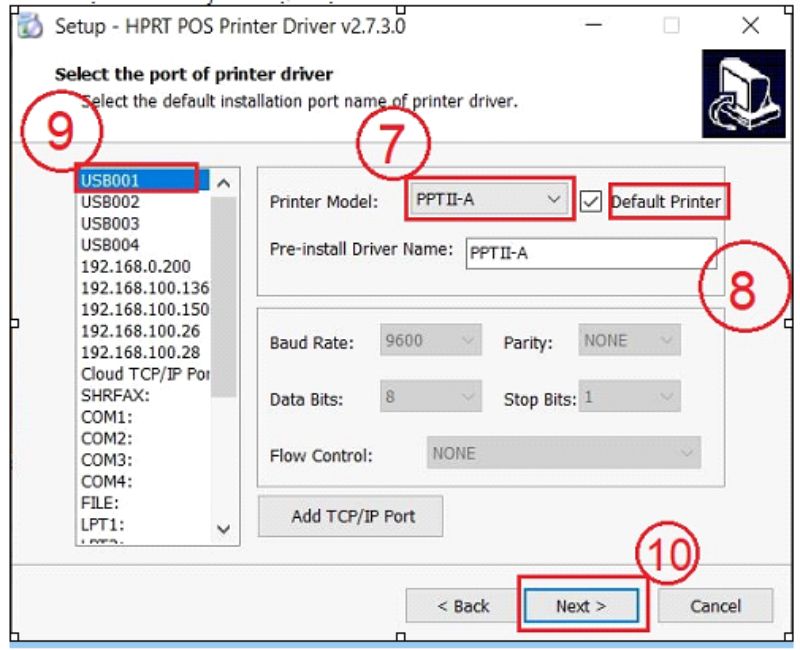Click the Next button

point(581,605)
